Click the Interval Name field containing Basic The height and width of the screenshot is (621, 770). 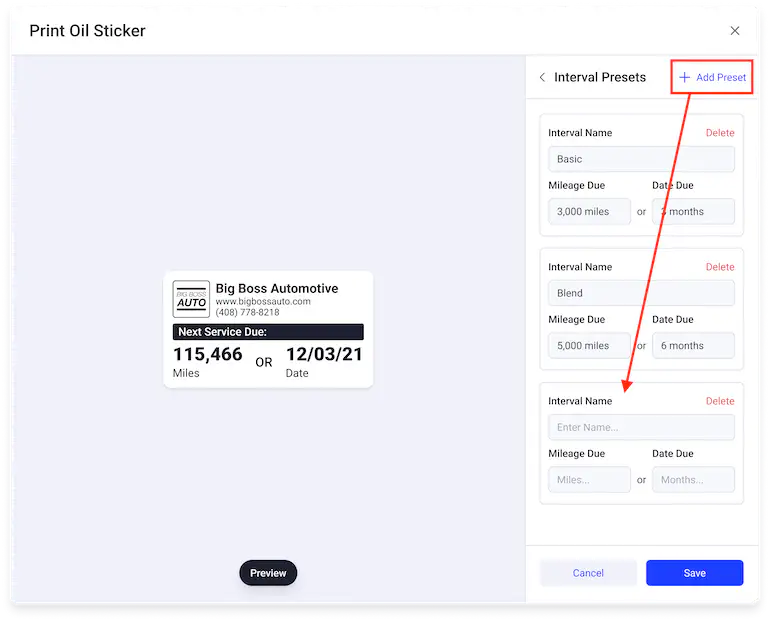click(x=641, y=159)
